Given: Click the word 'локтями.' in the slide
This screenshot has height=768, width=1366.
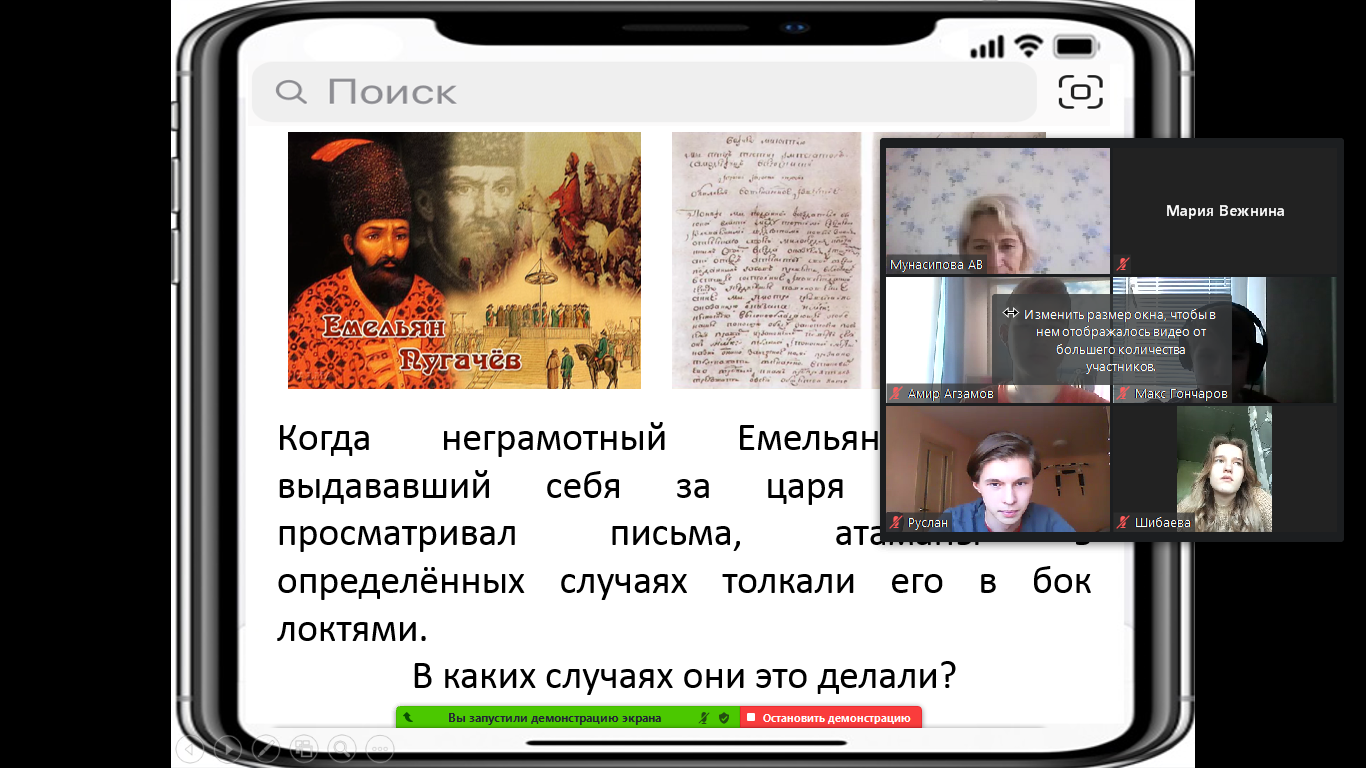Looking at the screenshot, I should (352, 629).
